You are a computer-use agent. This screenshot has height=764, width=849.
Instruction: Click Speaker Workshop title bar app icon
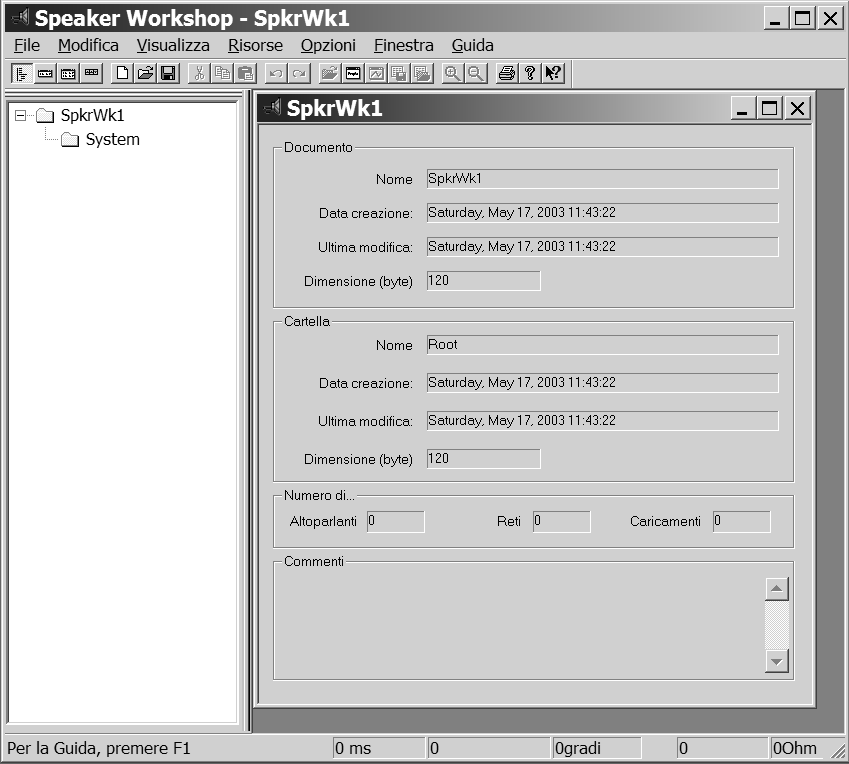pos(20,18)
